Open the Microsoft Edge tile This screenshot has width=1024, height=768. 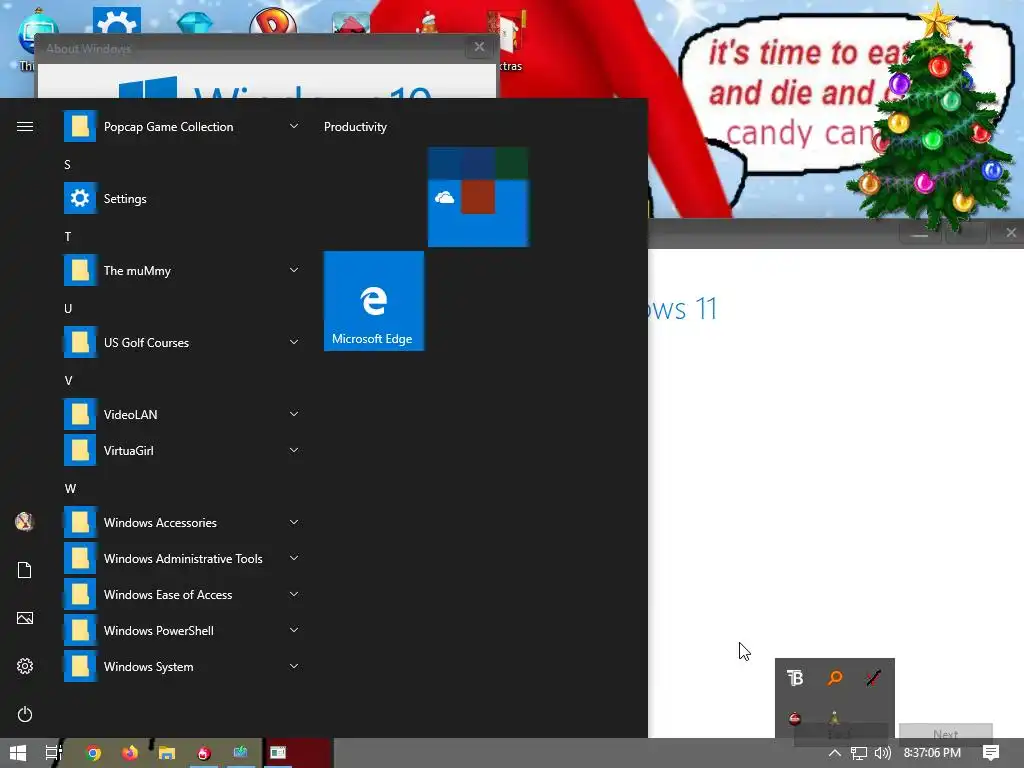click(374, 301)
